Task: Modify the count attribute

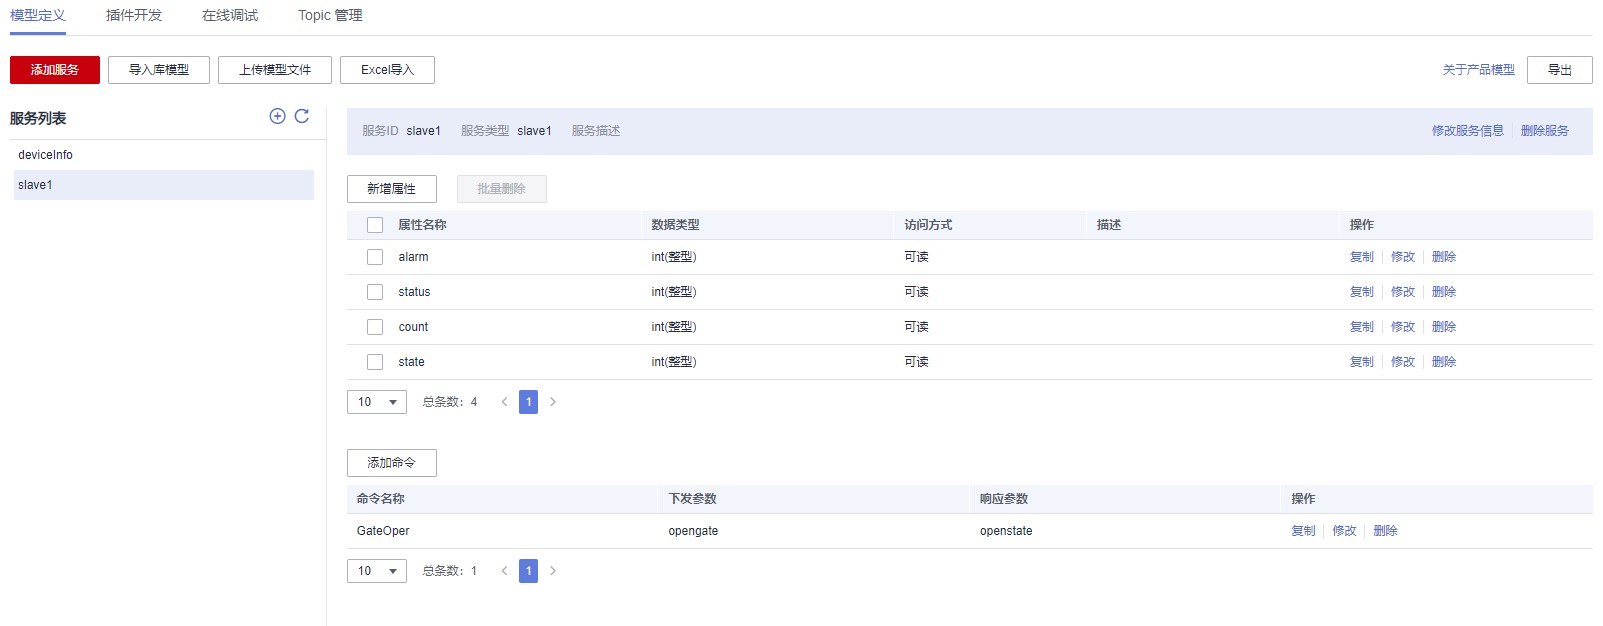Action: click(1403, 327)
